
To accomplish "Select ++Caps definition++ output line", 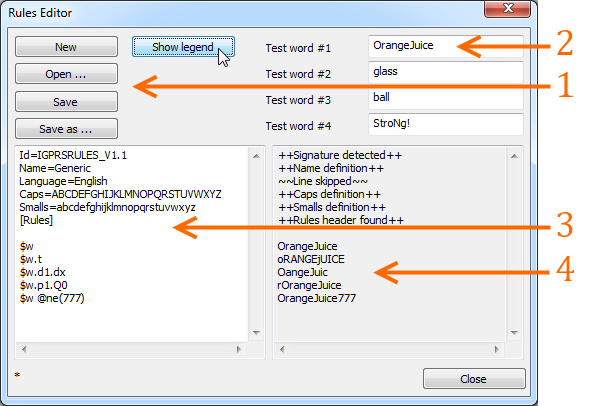I will tap(330, 194).
